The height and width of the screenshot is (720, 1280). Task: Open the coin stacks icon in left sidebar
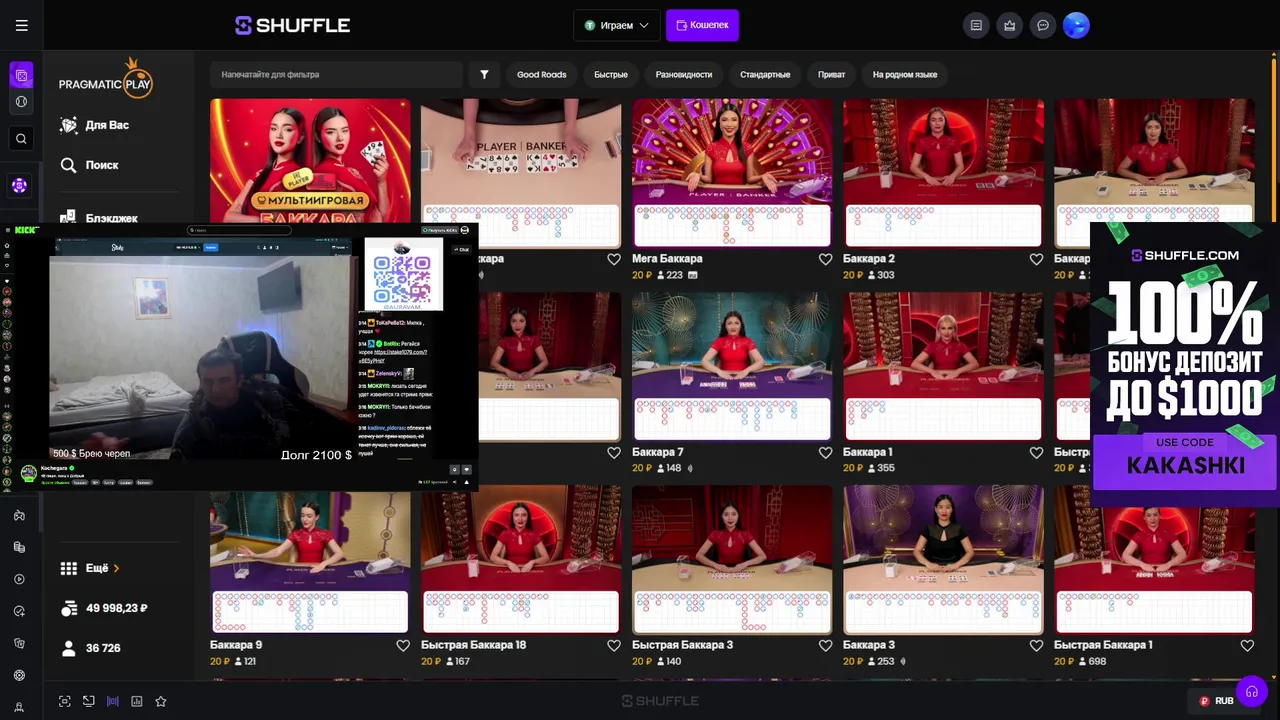(x=19, y=548)
